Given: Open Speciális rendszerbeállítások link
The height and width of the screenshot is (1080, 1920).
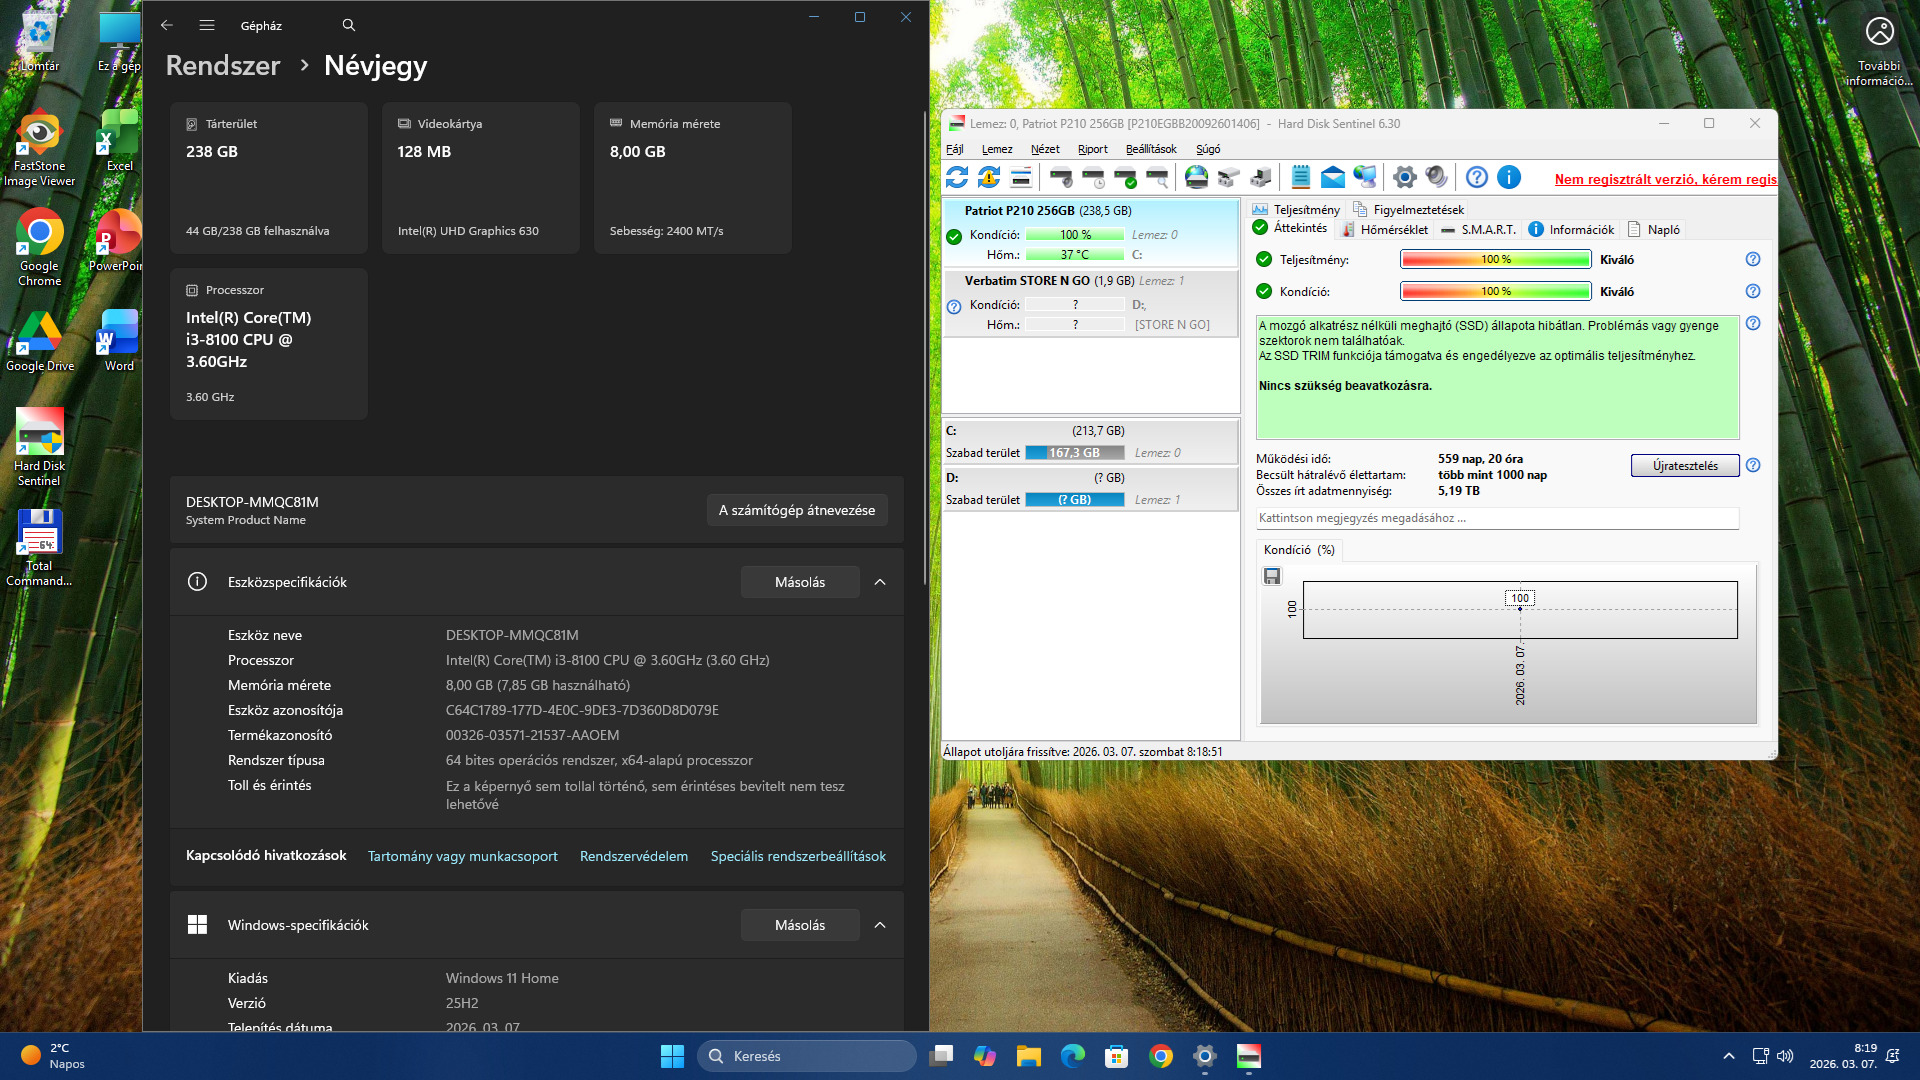Looking at the screenshot, I should [x=798, y=856].
